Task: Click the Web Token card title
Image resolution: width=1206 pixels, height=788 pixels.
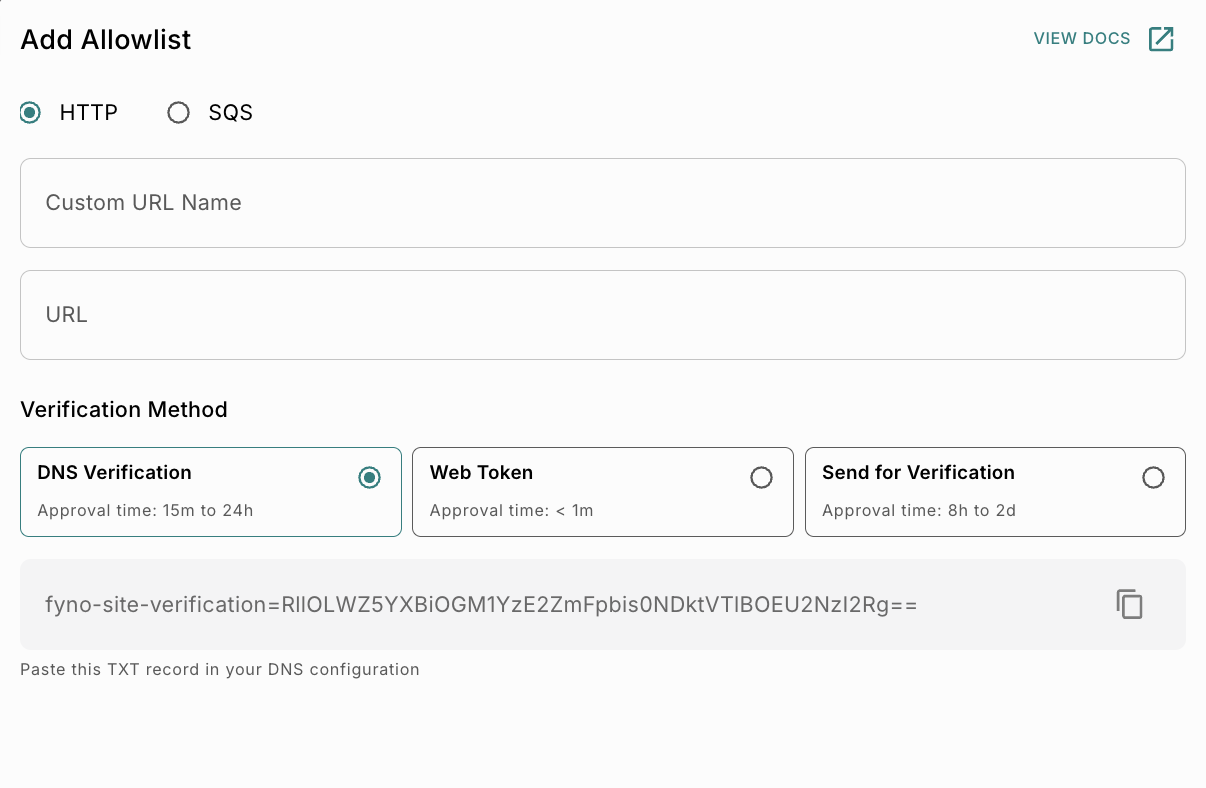Action: (481, 472)
